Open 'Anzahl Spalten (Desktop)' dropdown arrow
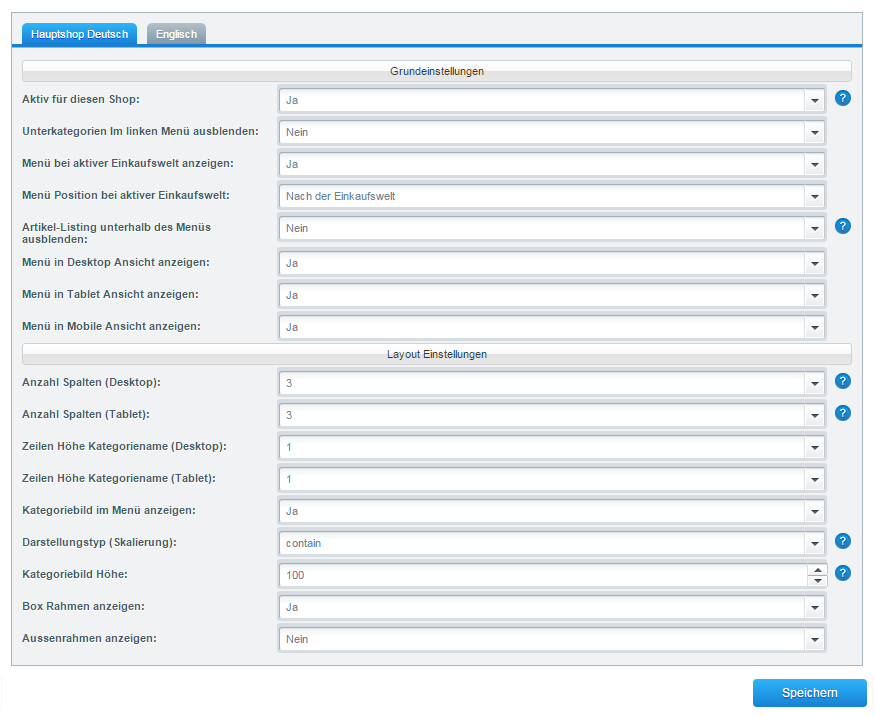875x716 pixels. coord(815,383)
